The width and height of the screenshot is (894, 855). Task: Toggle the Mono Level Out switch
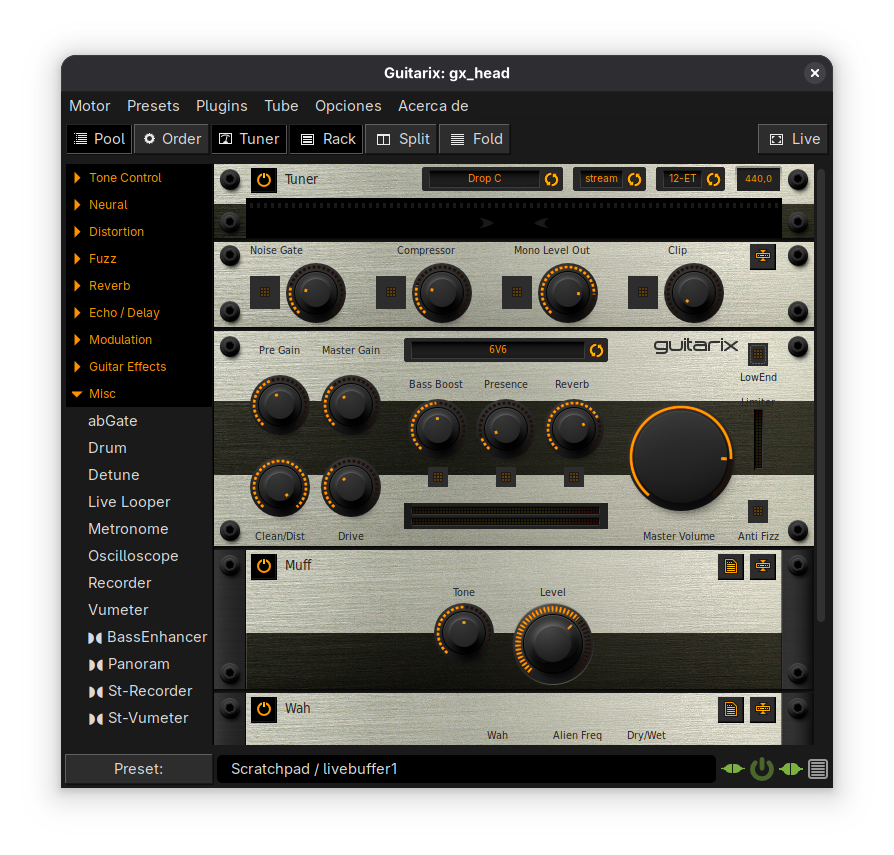[517, 292]
